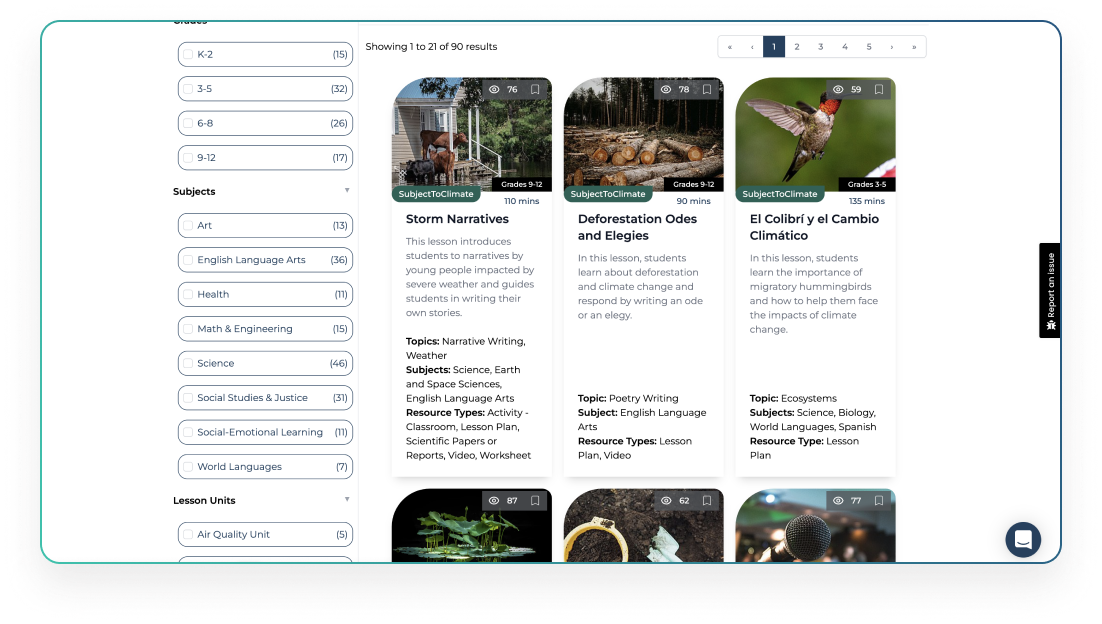Image resolution: width=1102 pixels, height=624 pixels.
Task: Click the Report an issue button
Action: point(1050,290)
